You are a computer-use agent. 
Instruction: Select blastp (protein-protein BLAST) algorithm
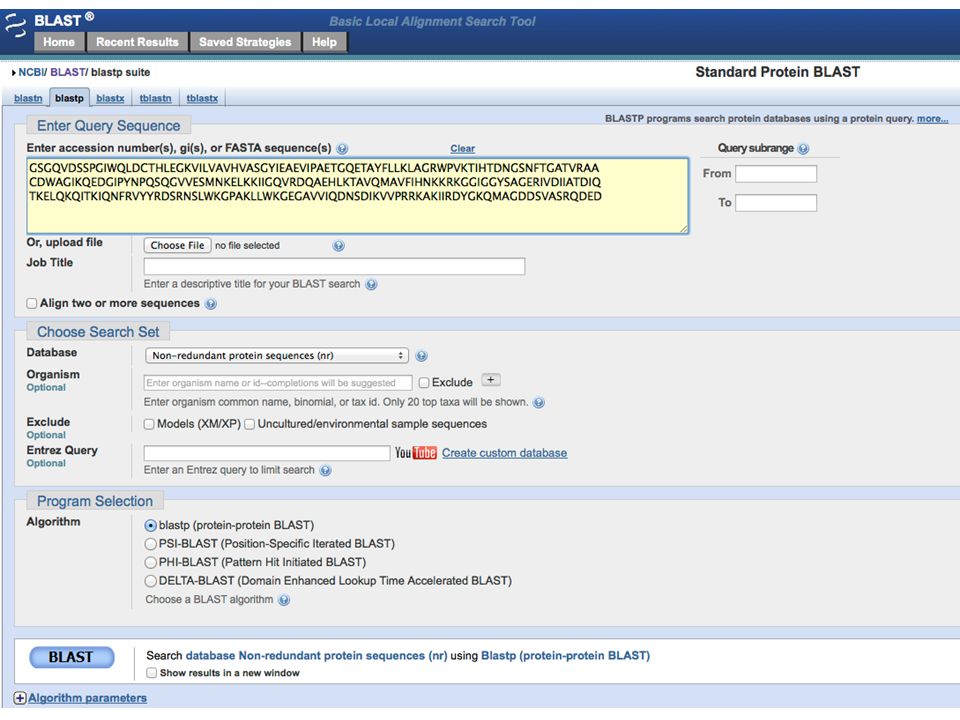coord(151,526)
